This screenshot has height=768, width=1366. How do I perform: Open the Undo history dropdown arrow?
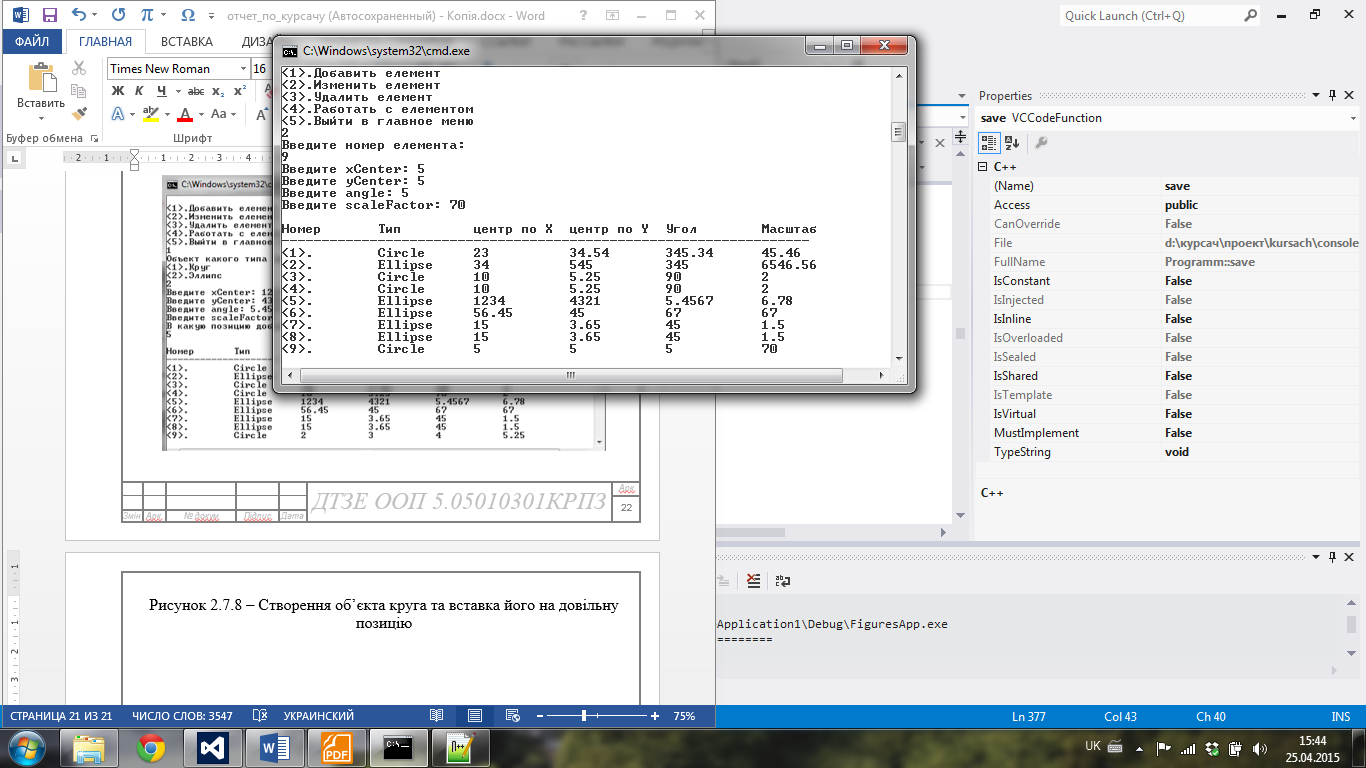pyautogui.click(x=96, y=16)
